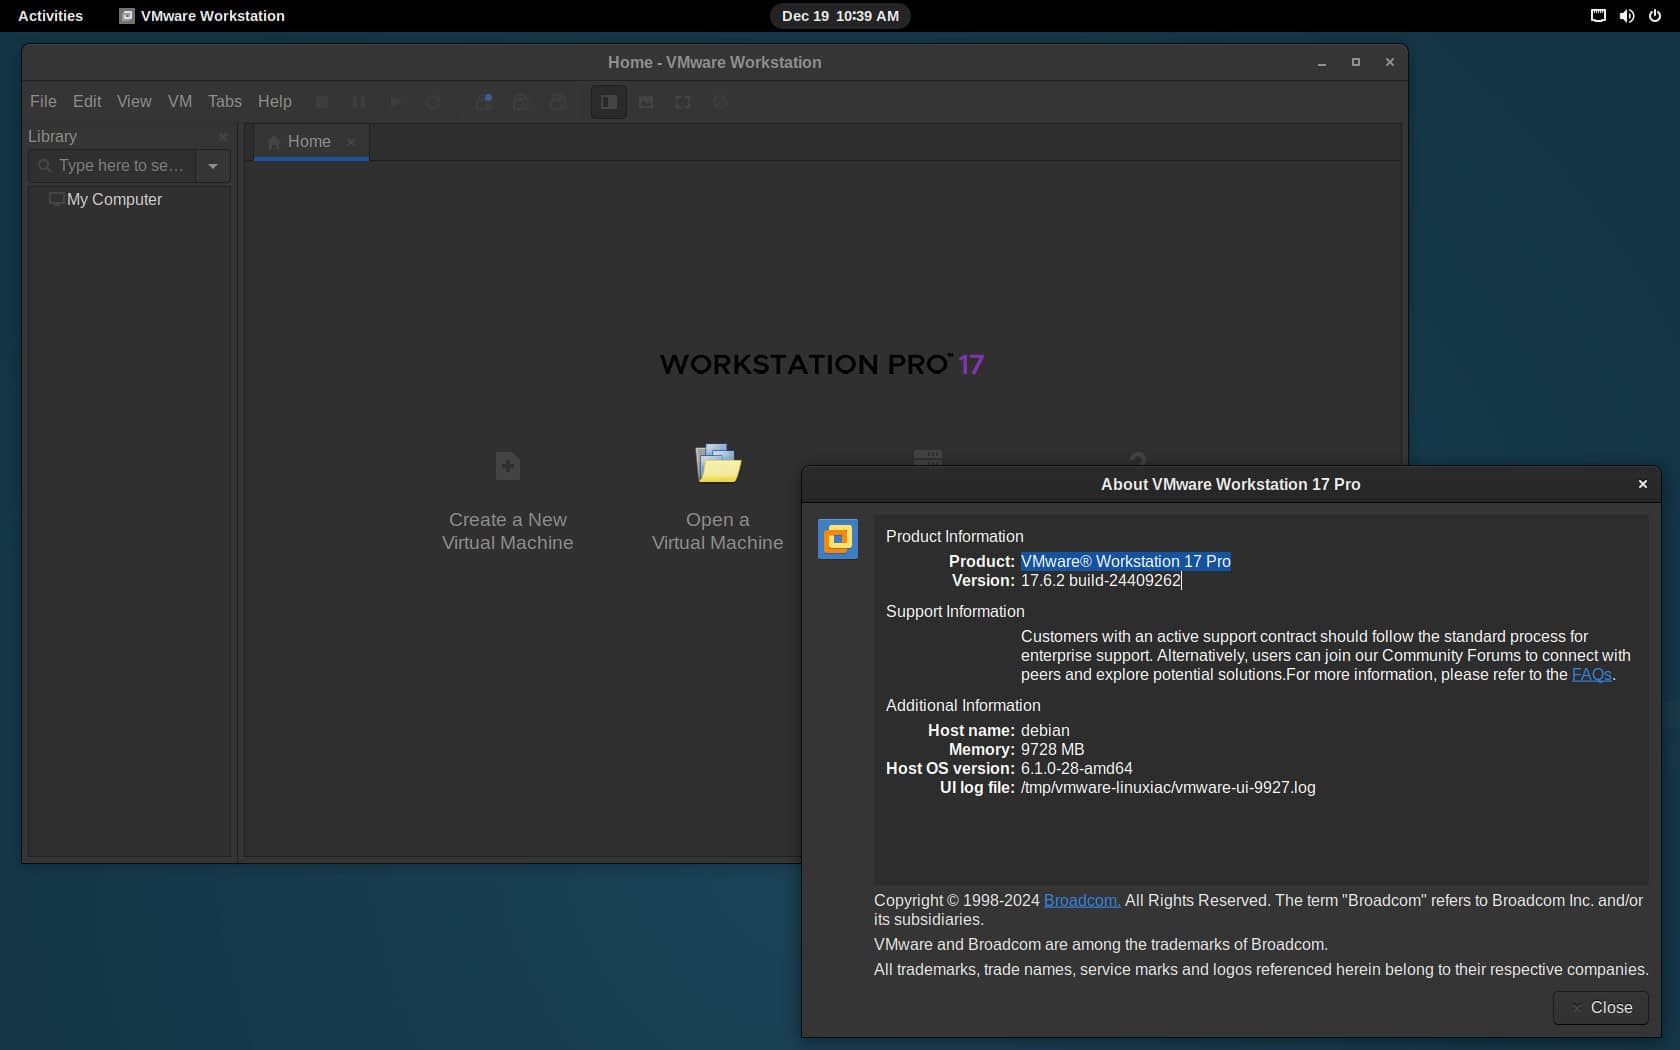Viewport: 1680px width, 1050px height.
Task: Click the library search input field
Action: tap(112, 166)
